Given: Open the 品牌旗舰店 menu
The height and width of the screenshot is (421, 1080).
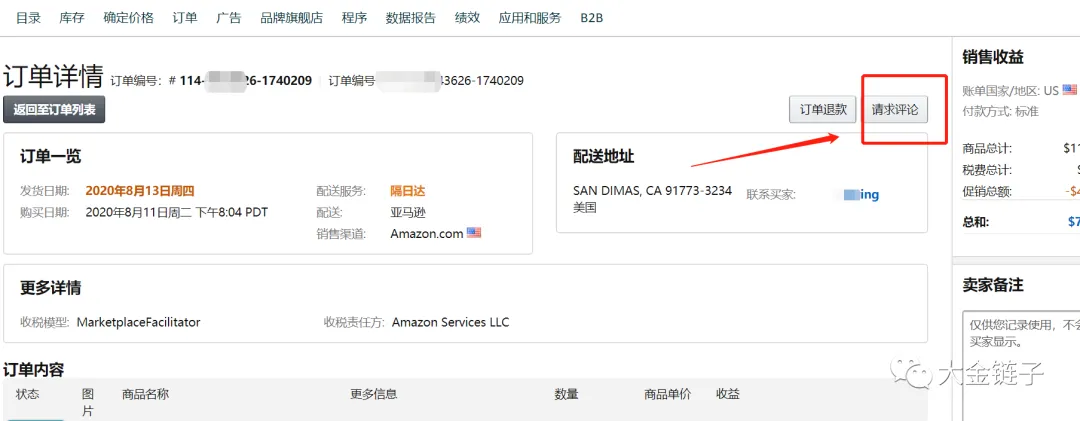Looking at the screenshot, I should point(291,18).
